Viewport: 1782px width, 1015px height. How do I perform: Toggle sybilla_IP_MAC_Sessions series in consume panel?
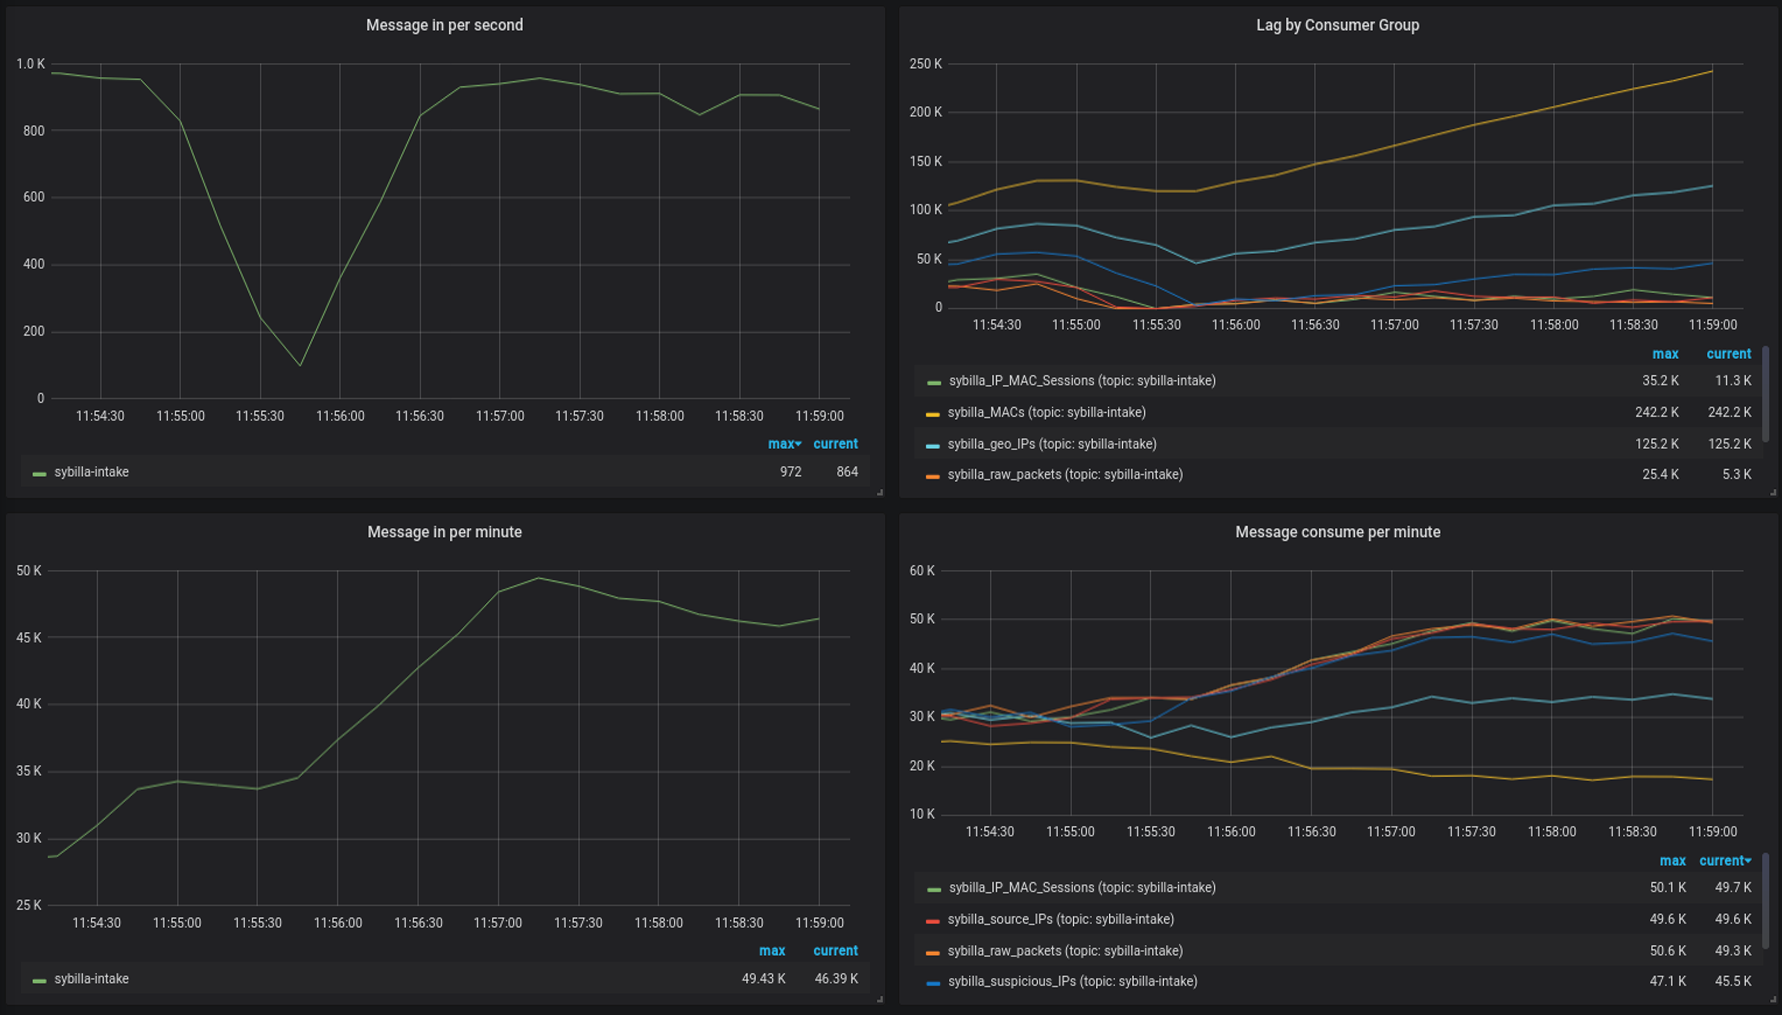click(x=1082, y=888)
